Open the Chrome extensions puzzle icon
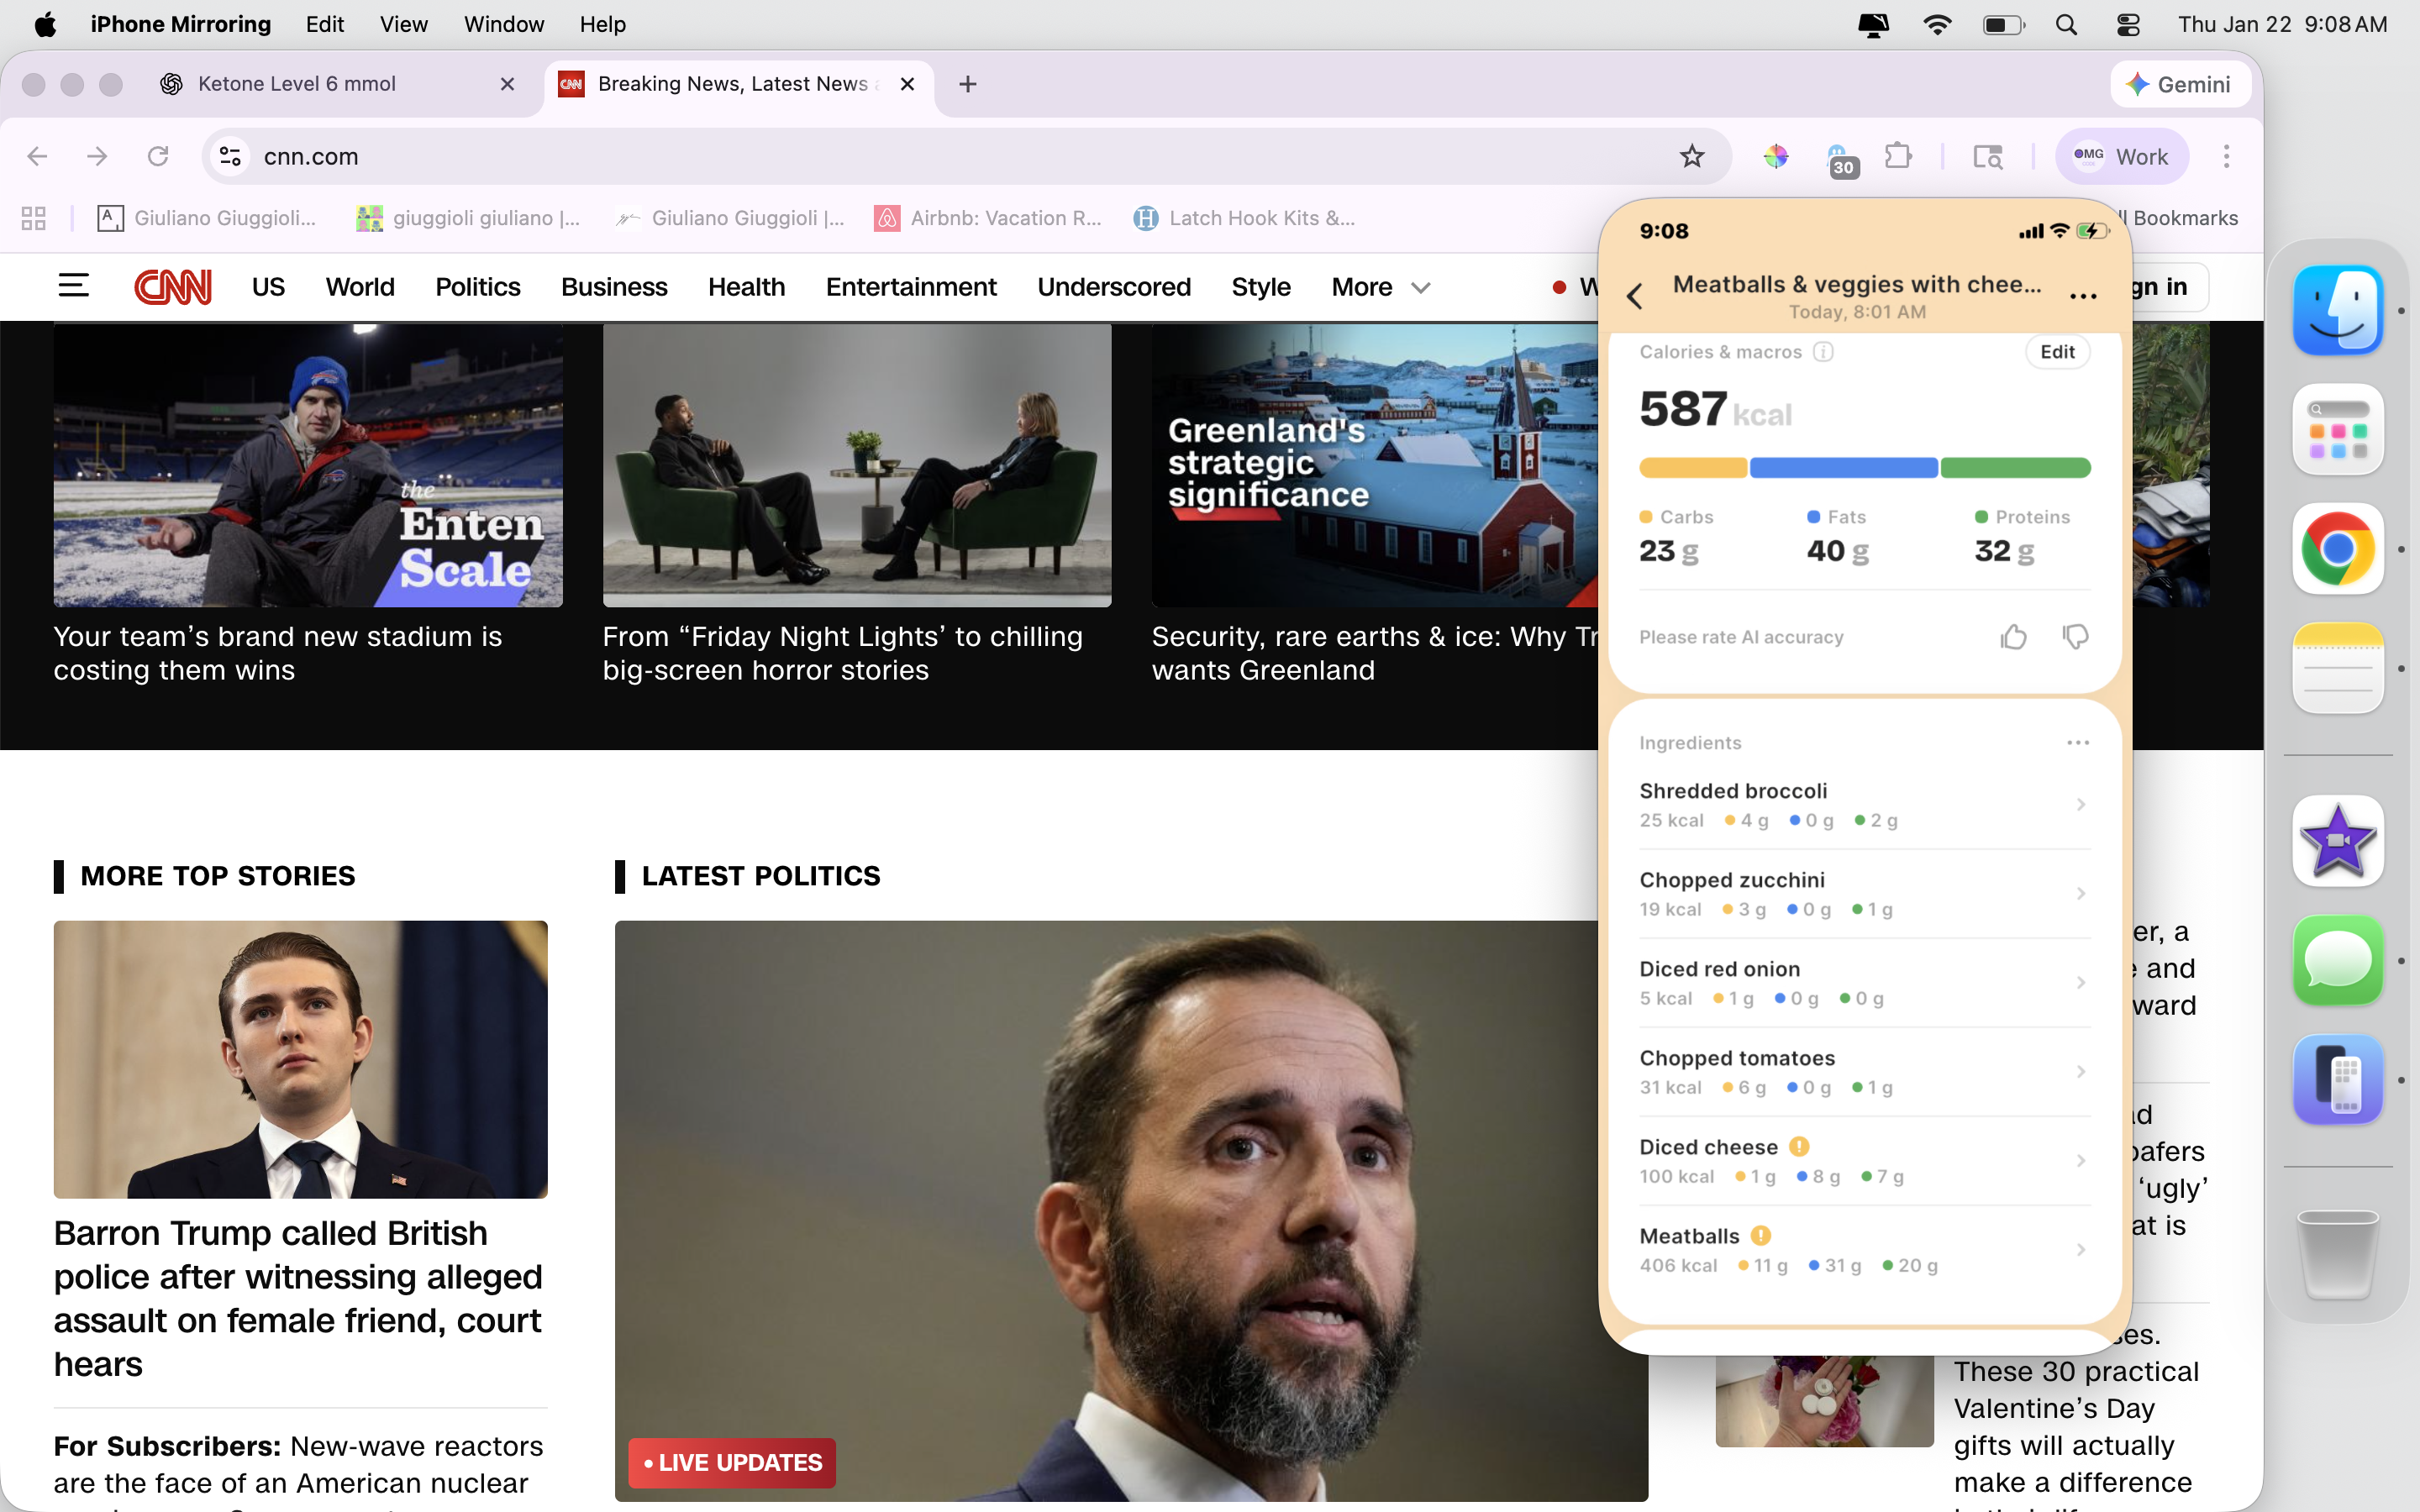Viewport: 2420px width, 1512px height. click(1897, 156)
